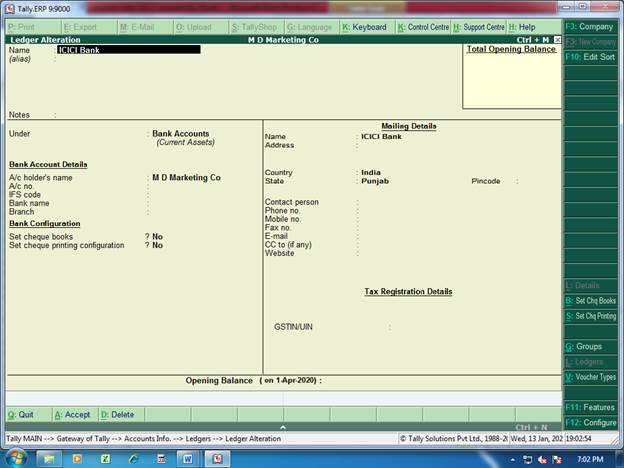Viewport: 624px width, 468px height.
Task: Open the media player taskbar icon
Action: (x=77, y=459)
